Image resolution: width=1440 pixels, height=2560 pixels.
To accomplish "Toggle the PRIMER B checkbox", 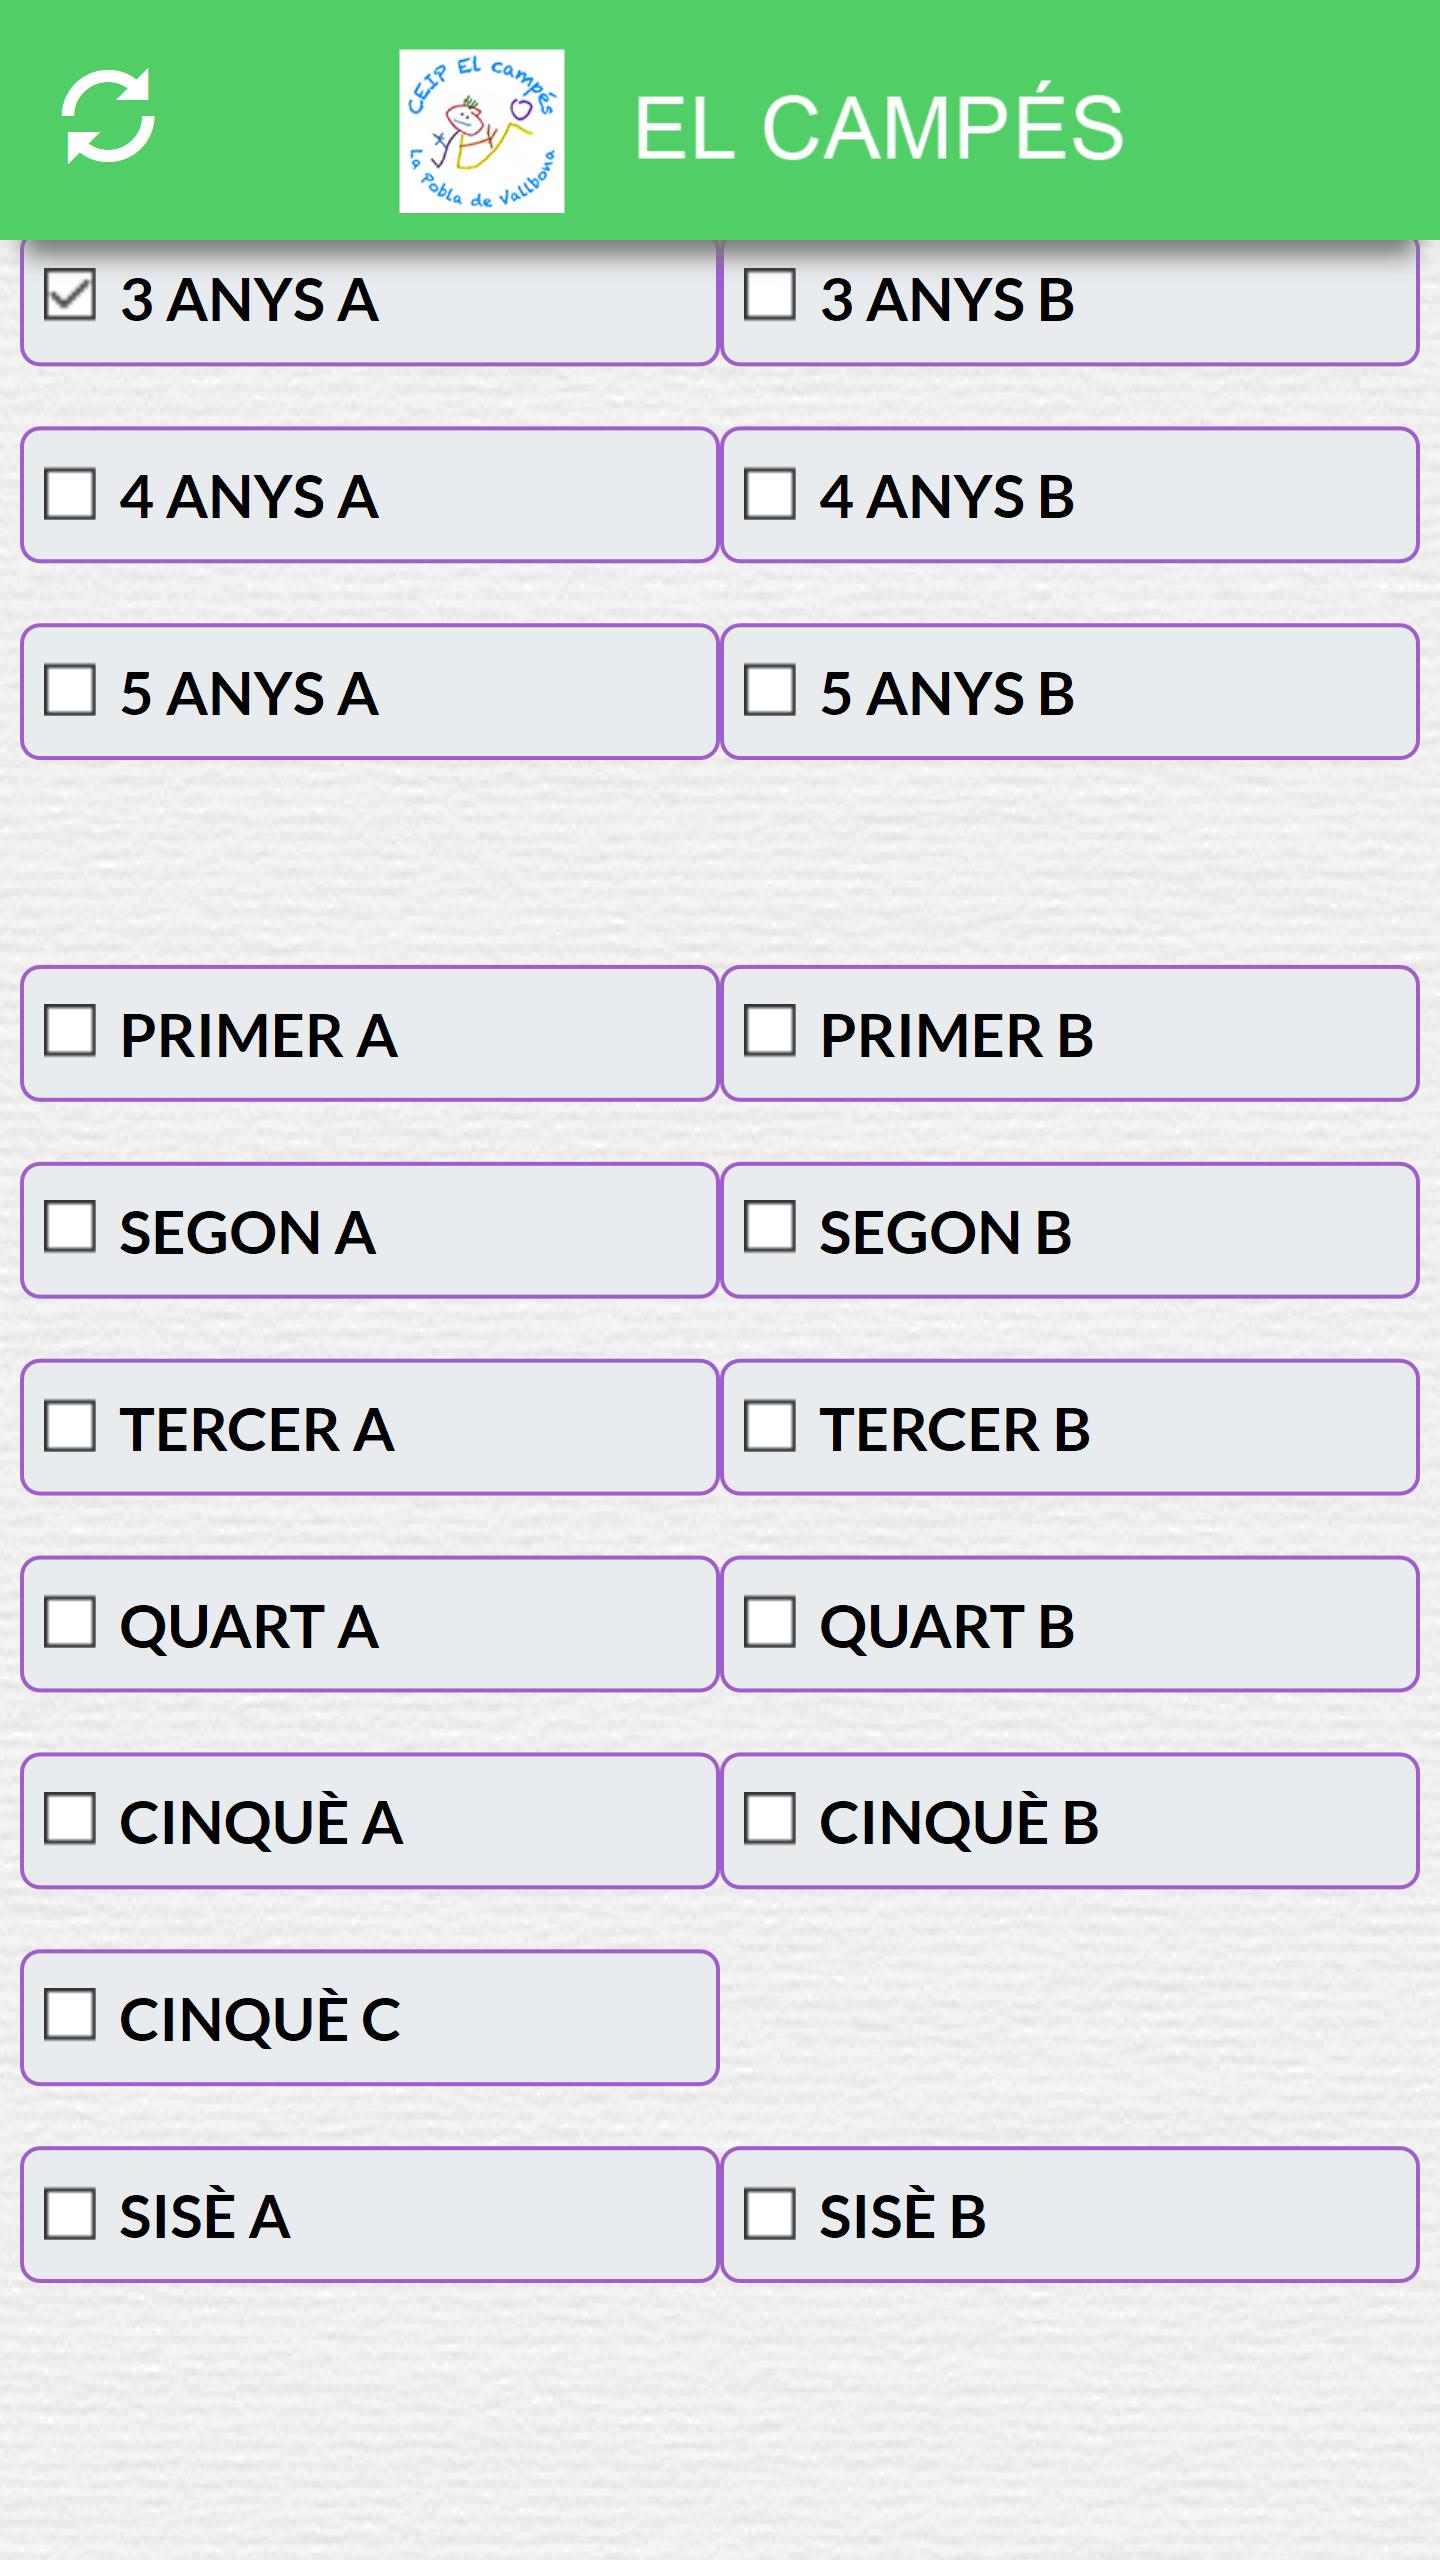I will 770,1031.
